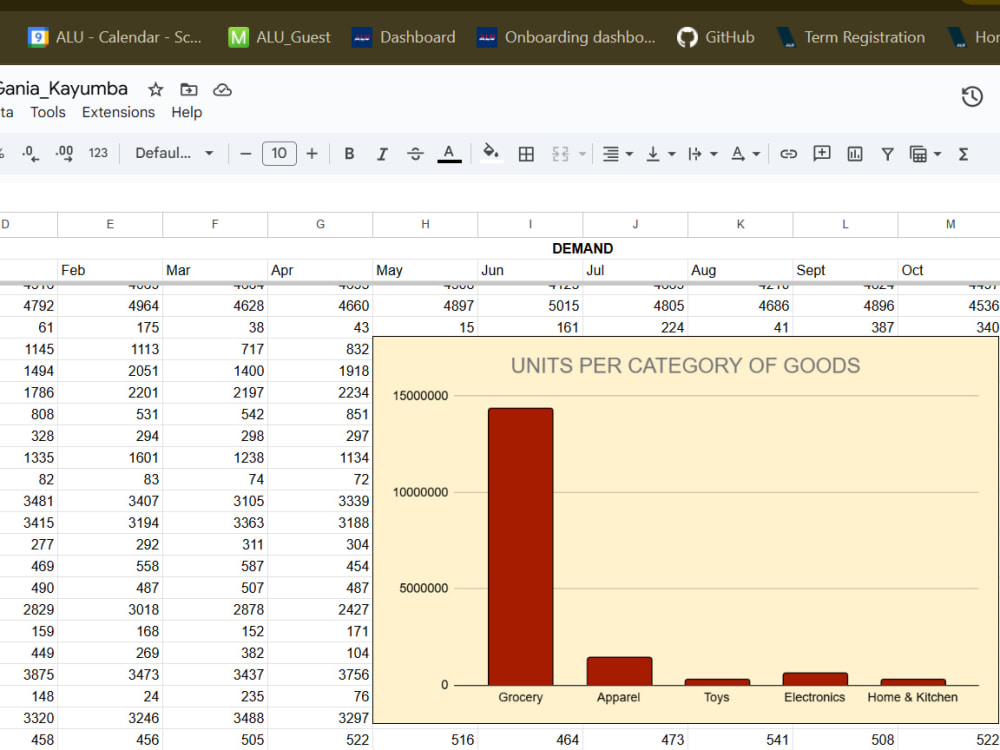Toggle bold formatting
The width and height of the screenshot is (1000, 750).
pos(349,154)
